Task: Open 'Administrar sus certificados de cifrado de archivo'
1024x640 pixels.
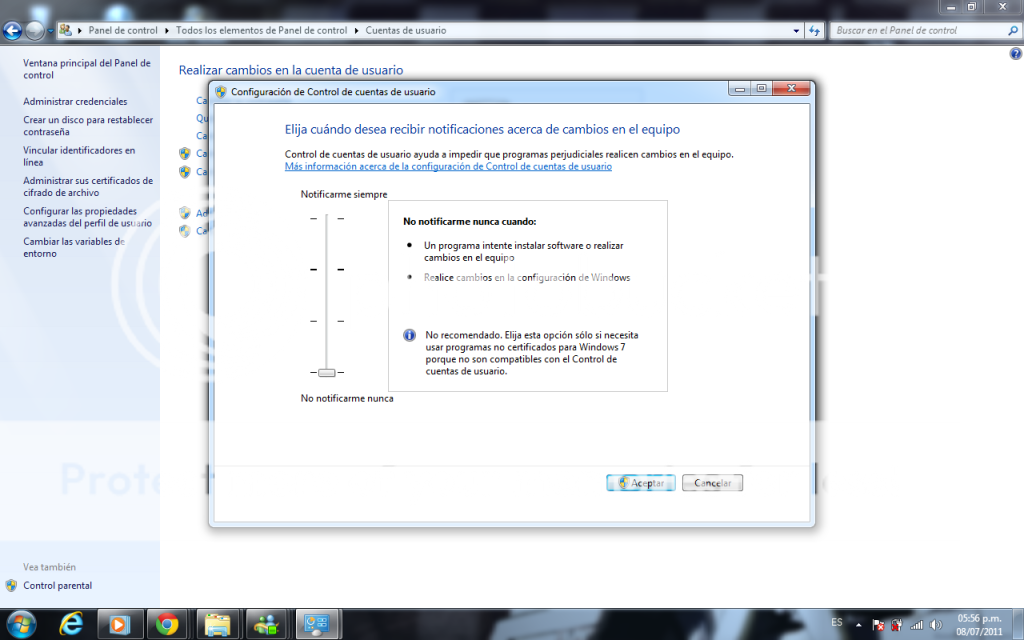Action: pos(88,187)
